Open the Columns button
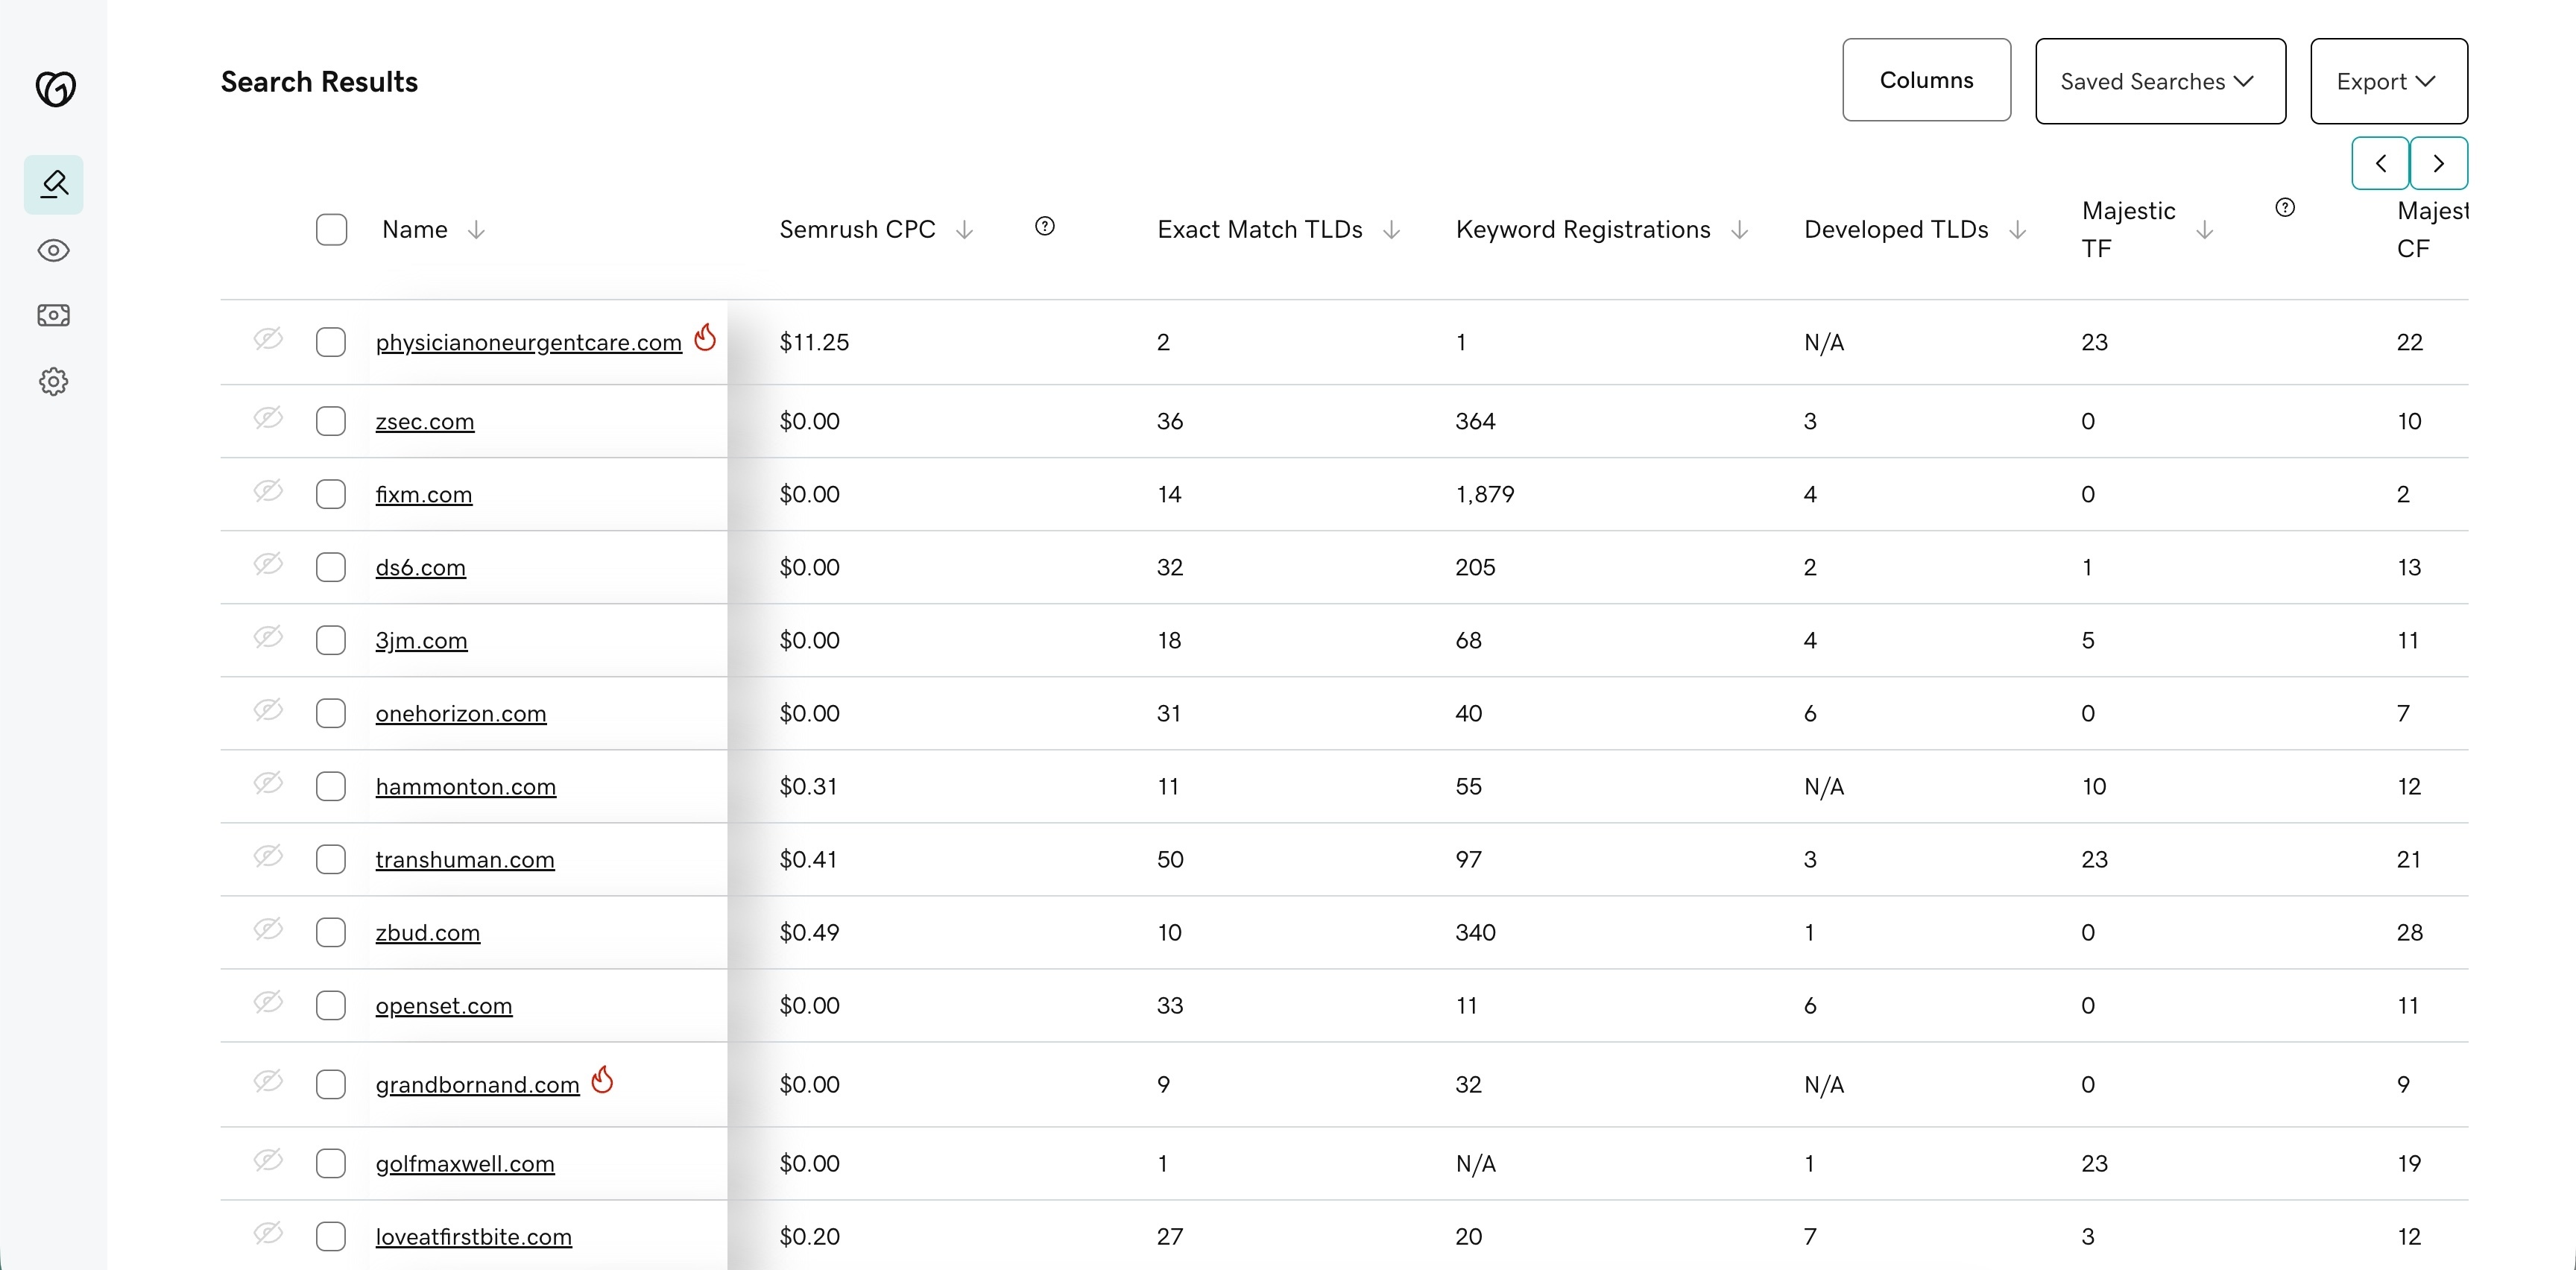Image resolution: width=2576 pixels, height=1270 pixels. 1927,80
